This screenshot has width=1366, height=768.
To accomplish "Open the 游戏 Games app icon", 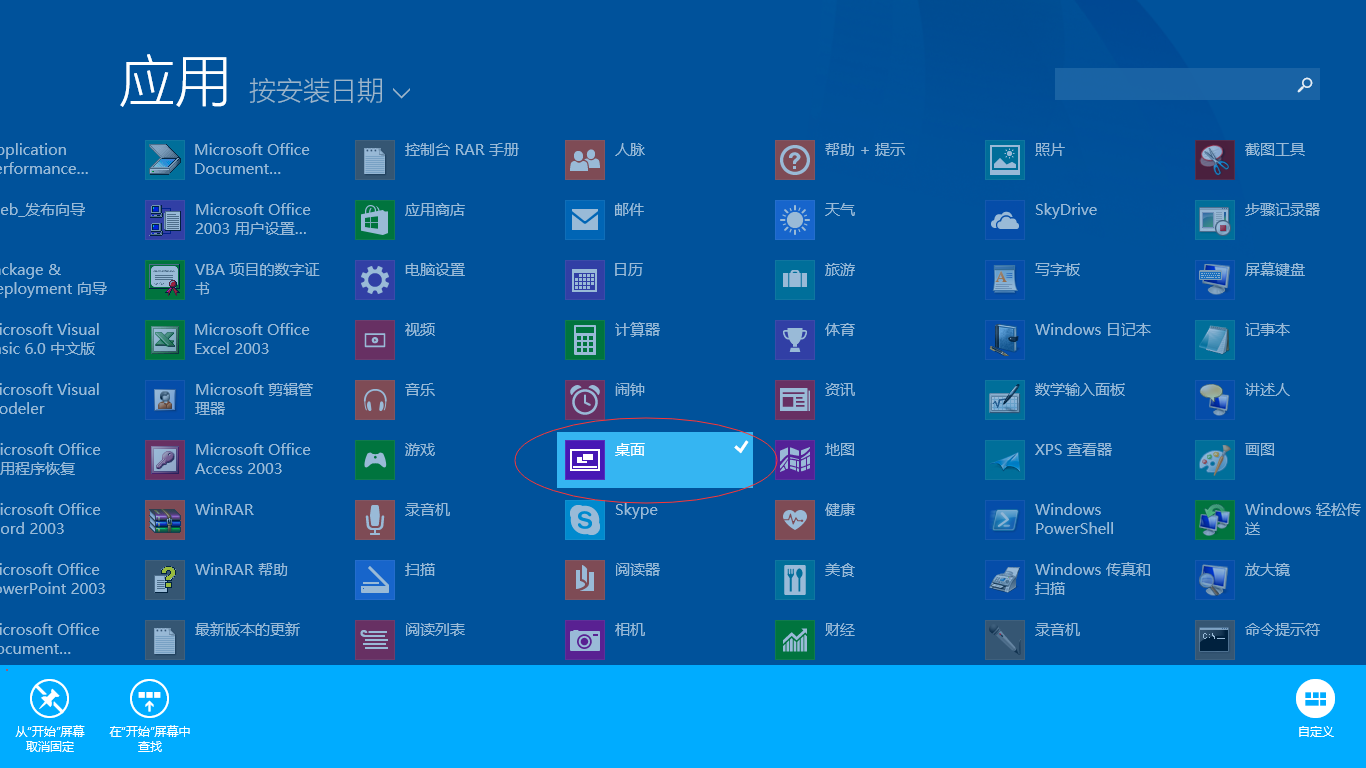I will (x=375, y=460).
